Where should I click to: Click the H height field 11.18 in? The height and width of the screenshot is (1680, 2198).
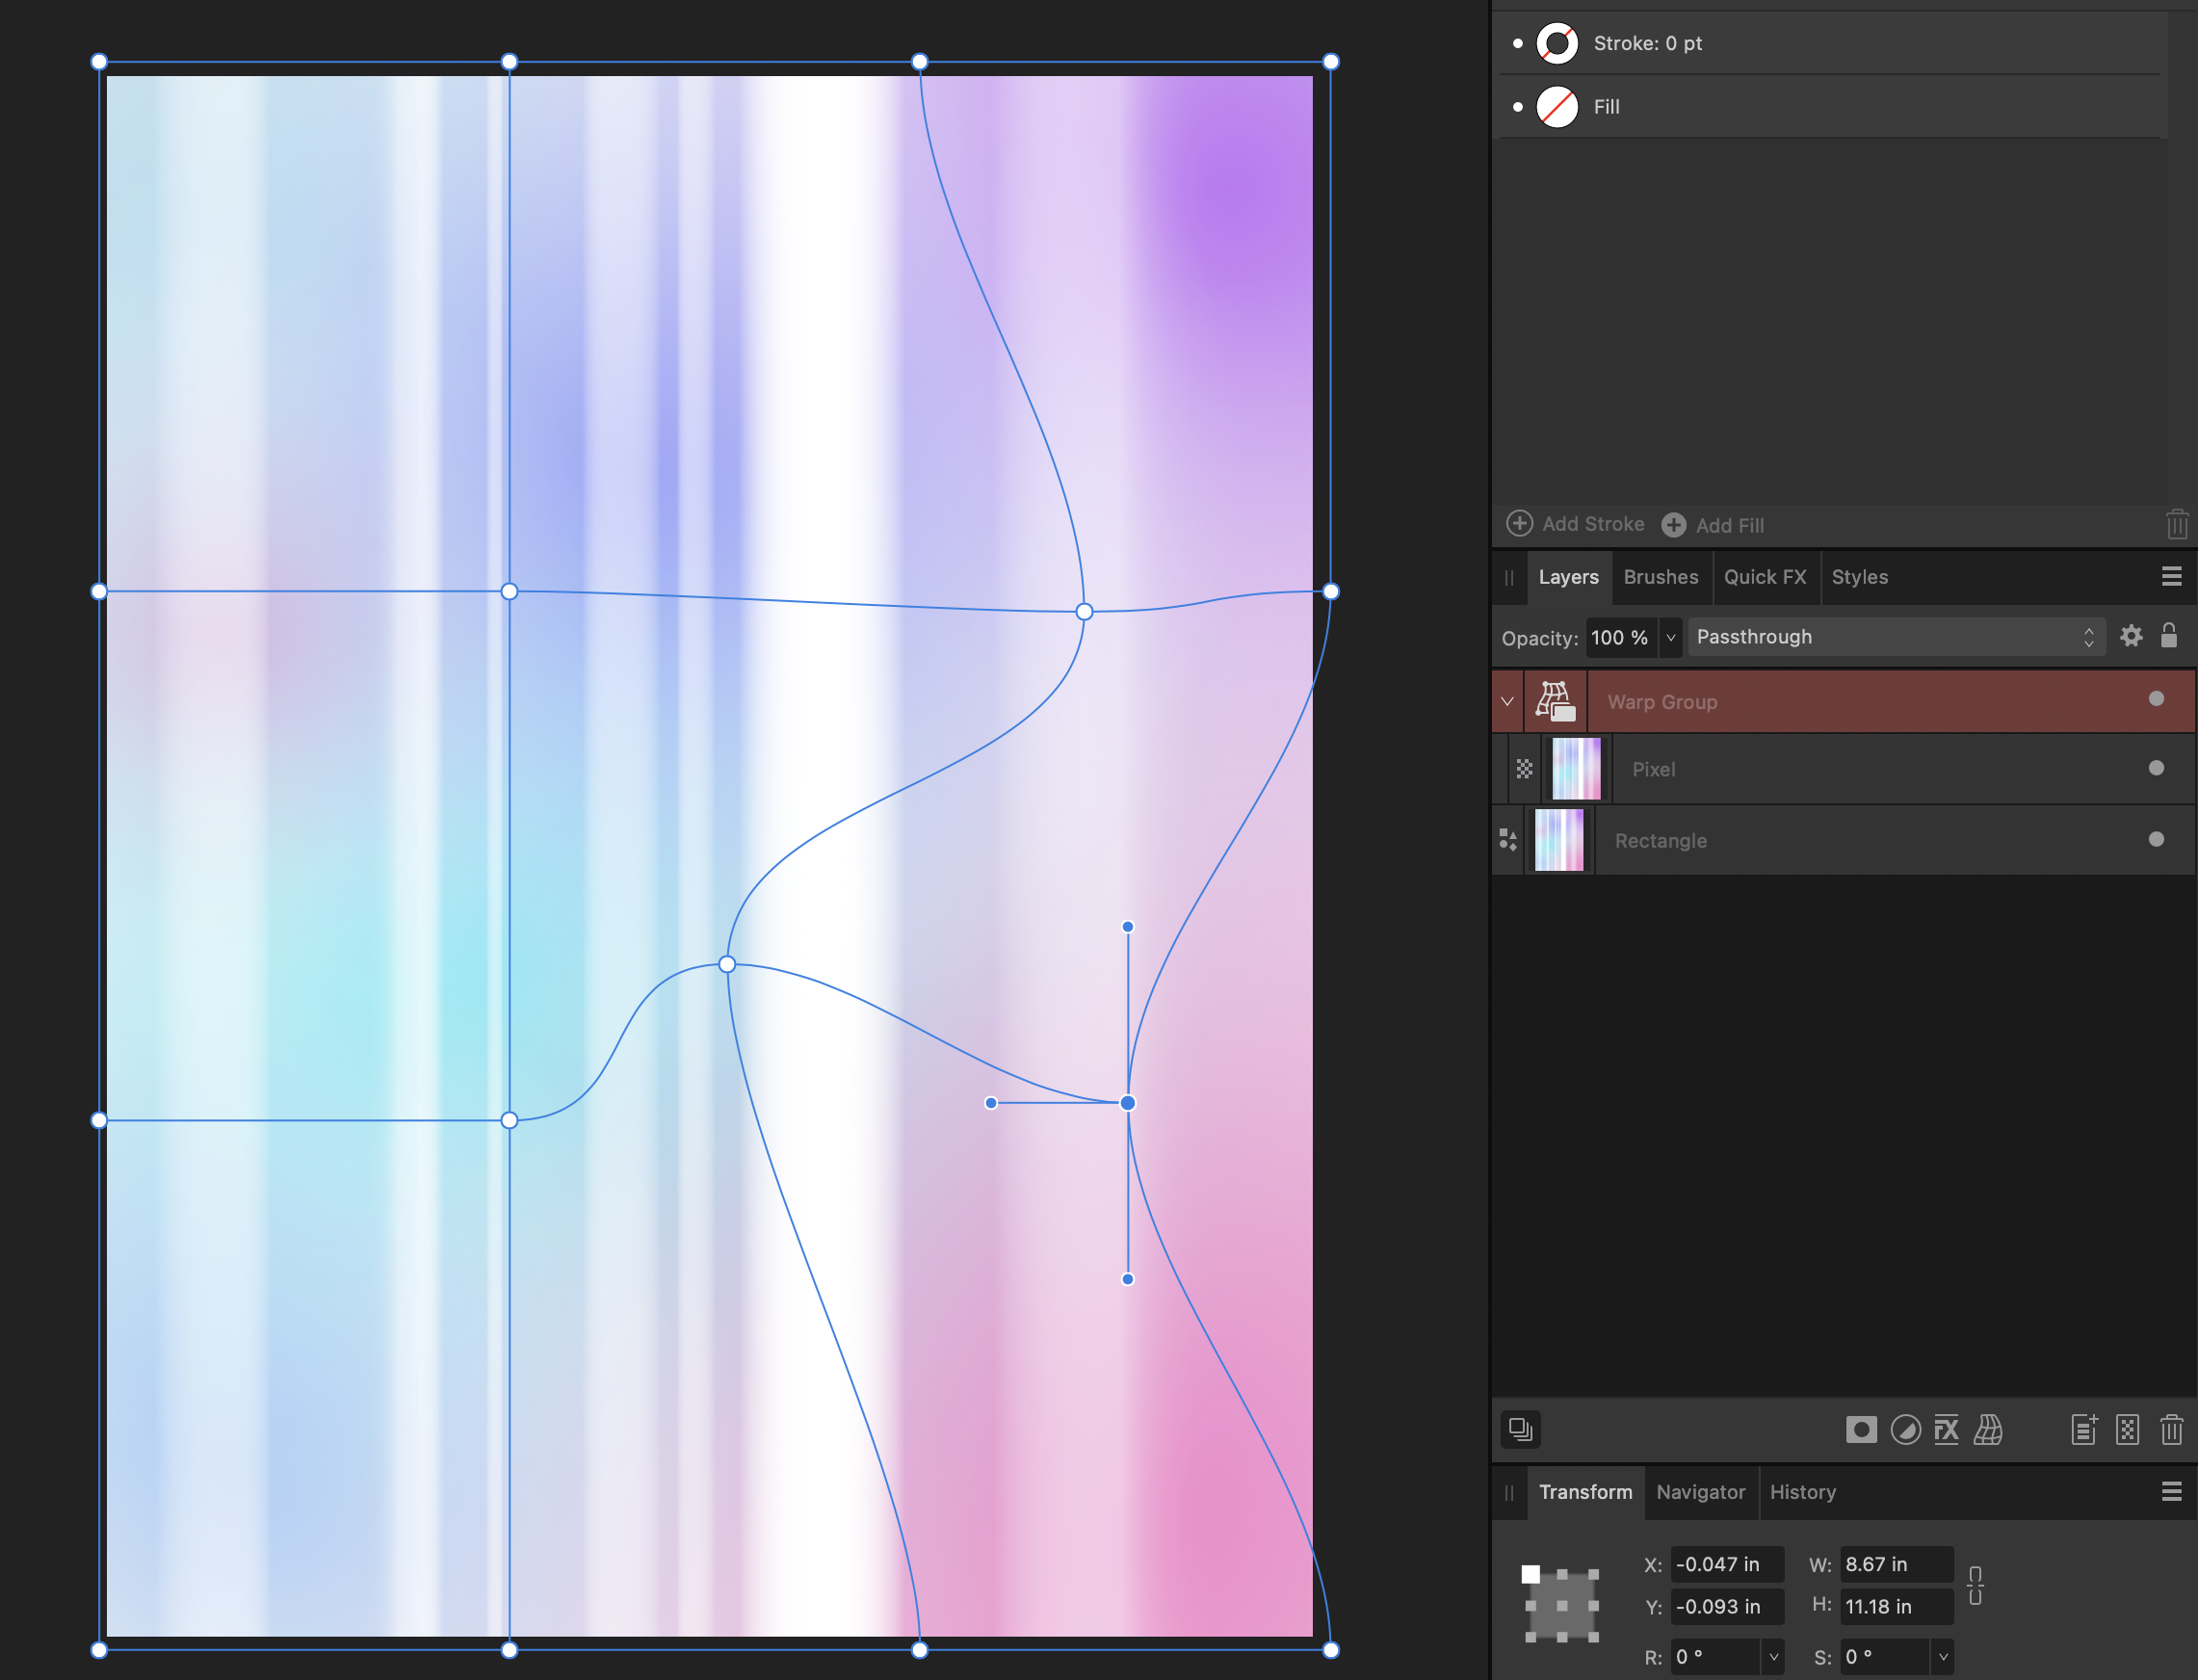(x=1896, y=1607)
